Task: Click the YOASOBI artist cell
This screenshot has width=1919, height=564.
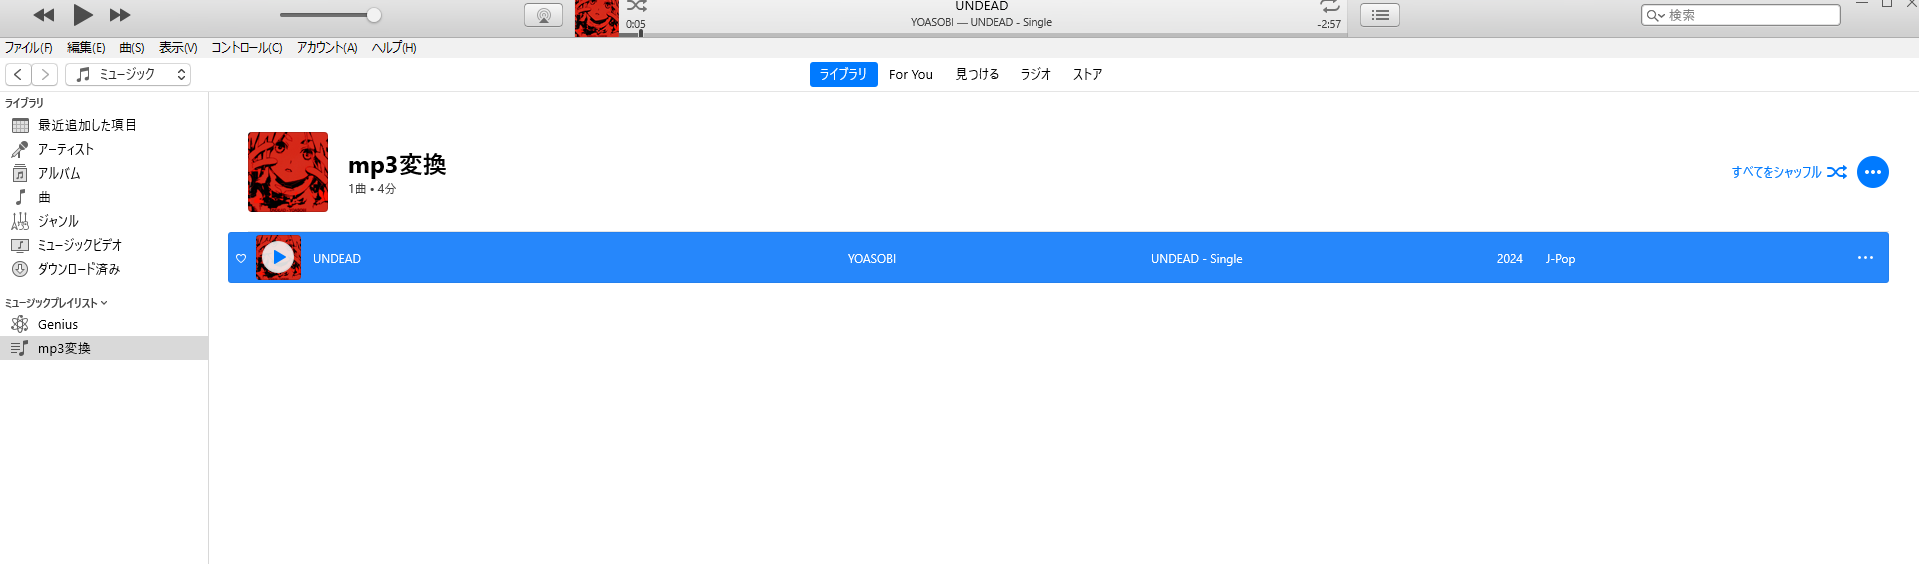Action: click(x=872, y=258)
